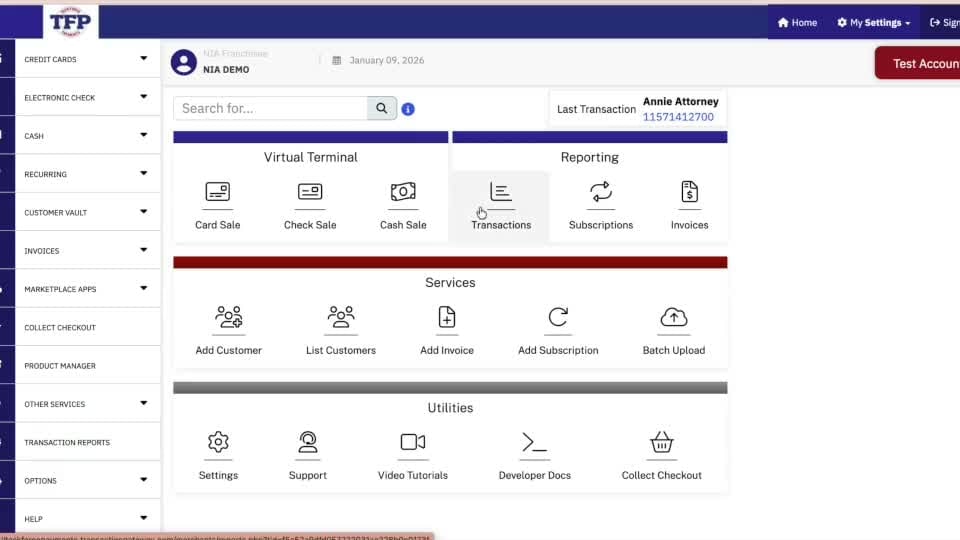Open the Transactions report icon

click(x=501, y=192)
